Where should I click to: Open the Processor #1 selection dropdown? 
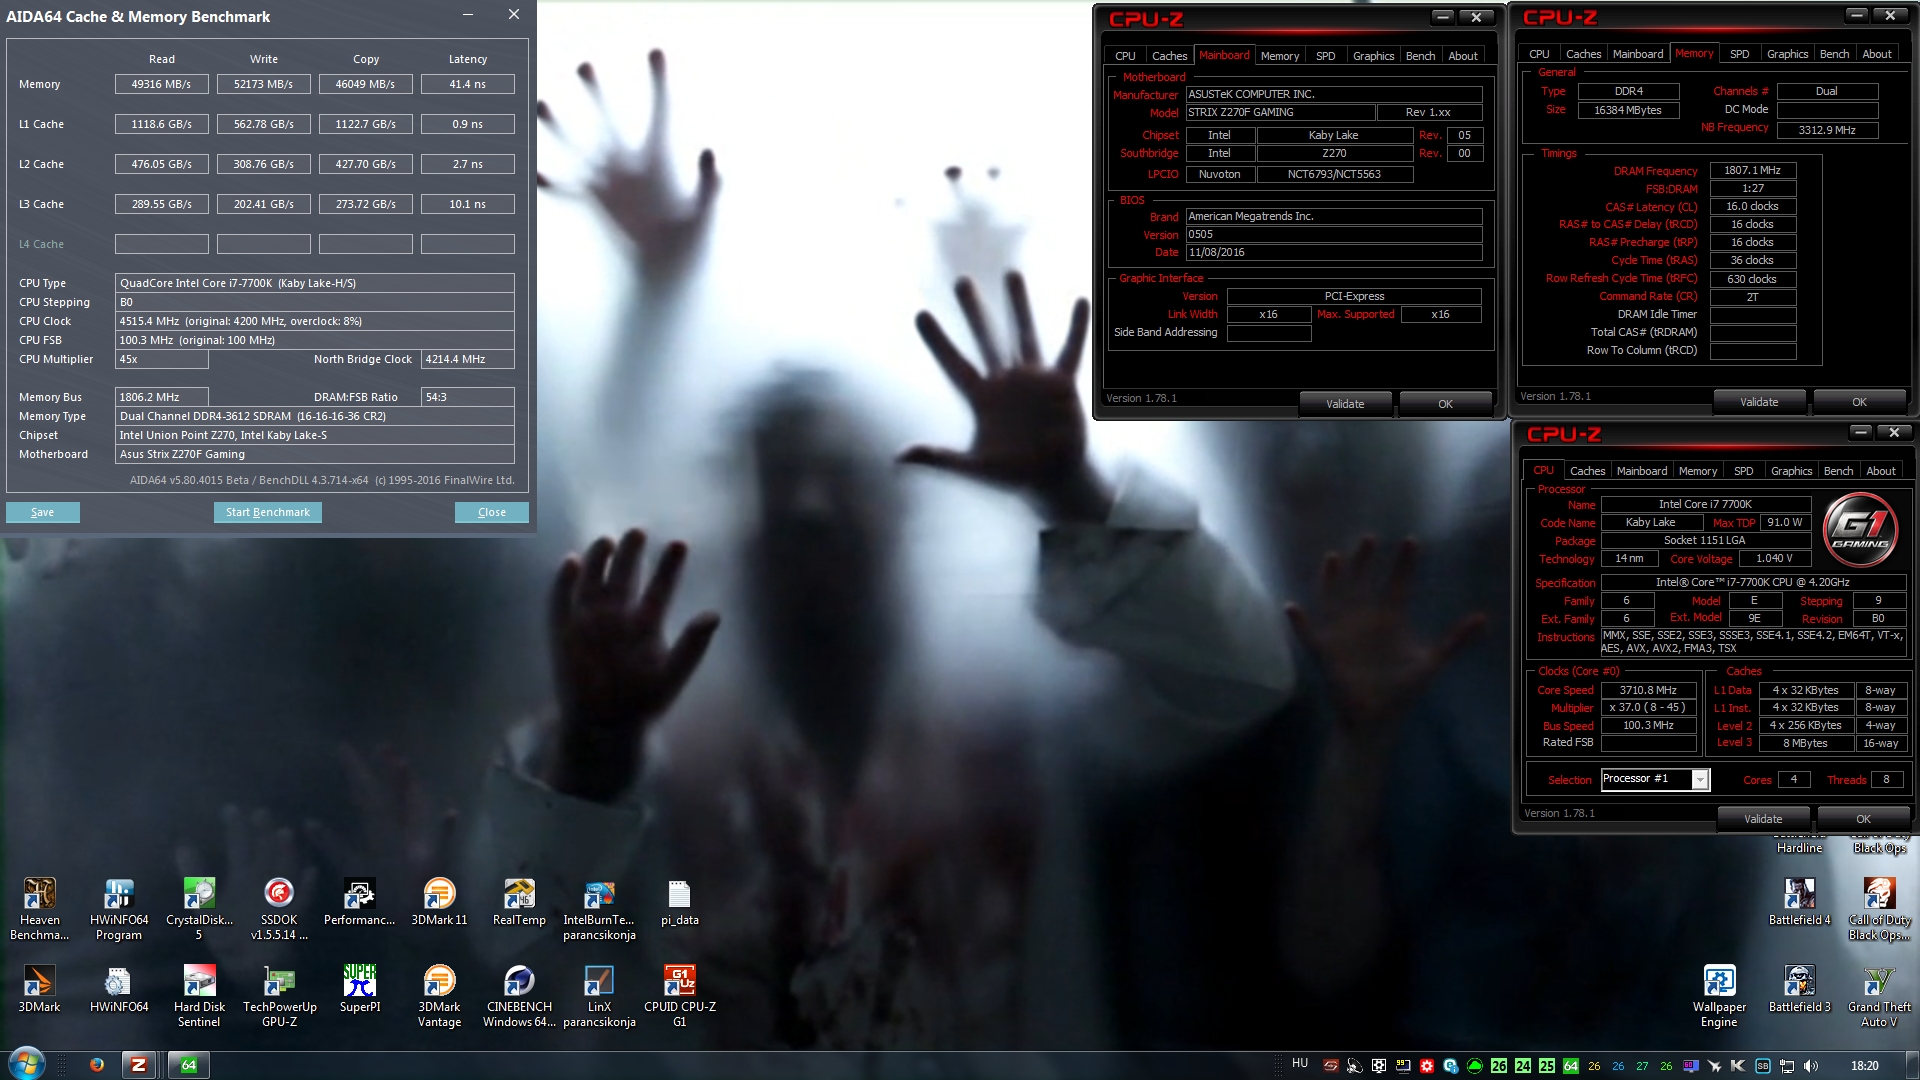tap(1656, 779)
